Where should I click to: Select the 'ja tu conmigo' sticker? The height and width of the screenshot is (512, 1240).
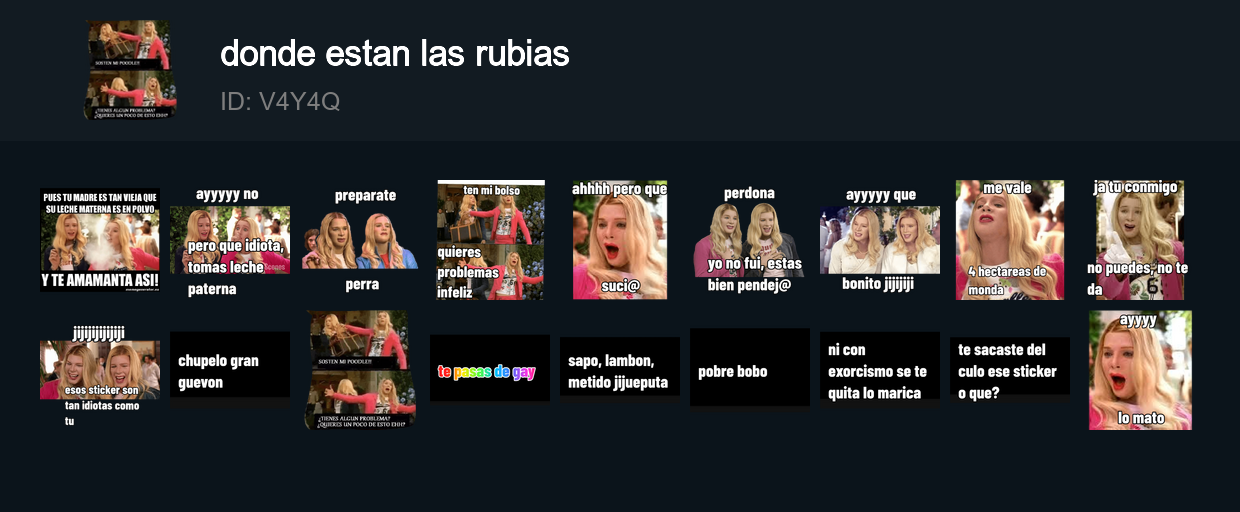1139,240
